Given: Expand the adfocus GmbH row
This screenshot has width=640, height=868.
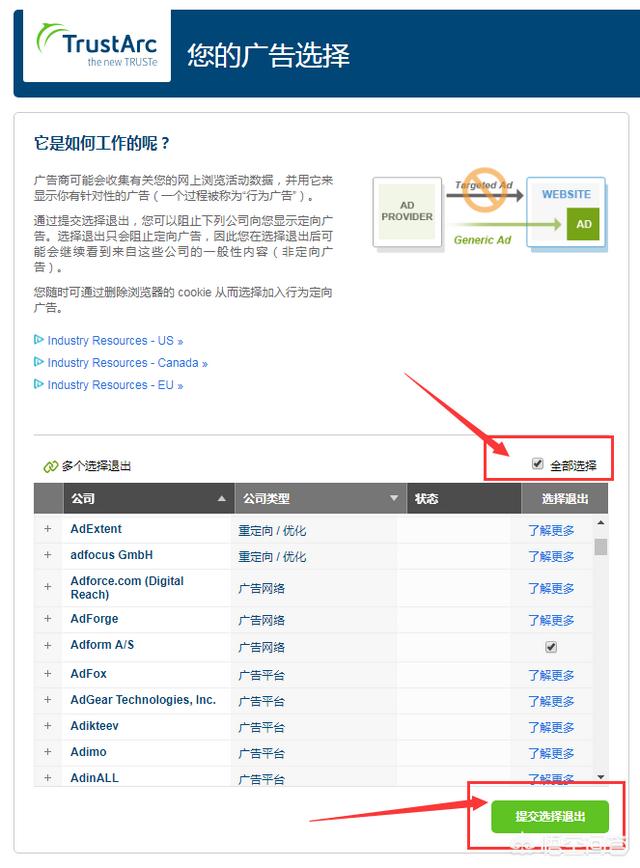Looking at the screenshot, I should [47, 555].
